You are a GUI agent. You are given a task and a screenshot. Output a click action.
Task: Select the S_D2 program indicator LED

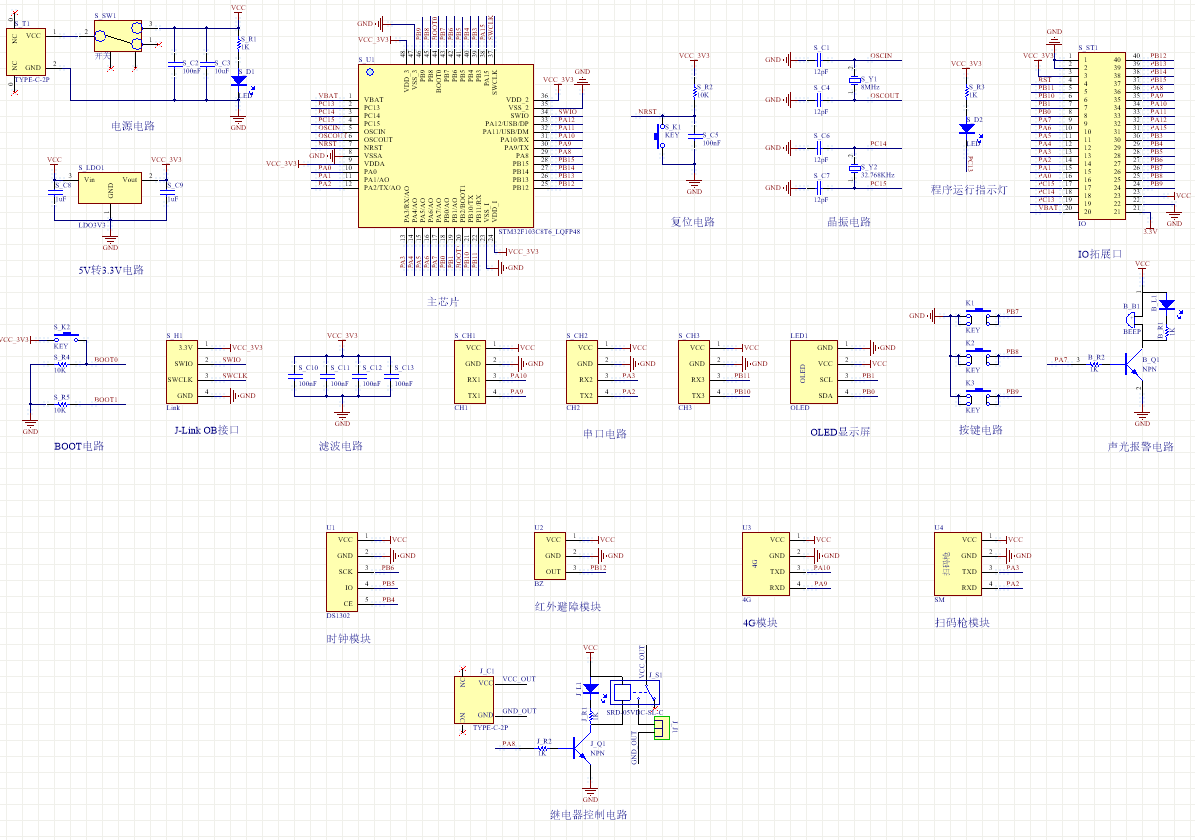[966, 130]
